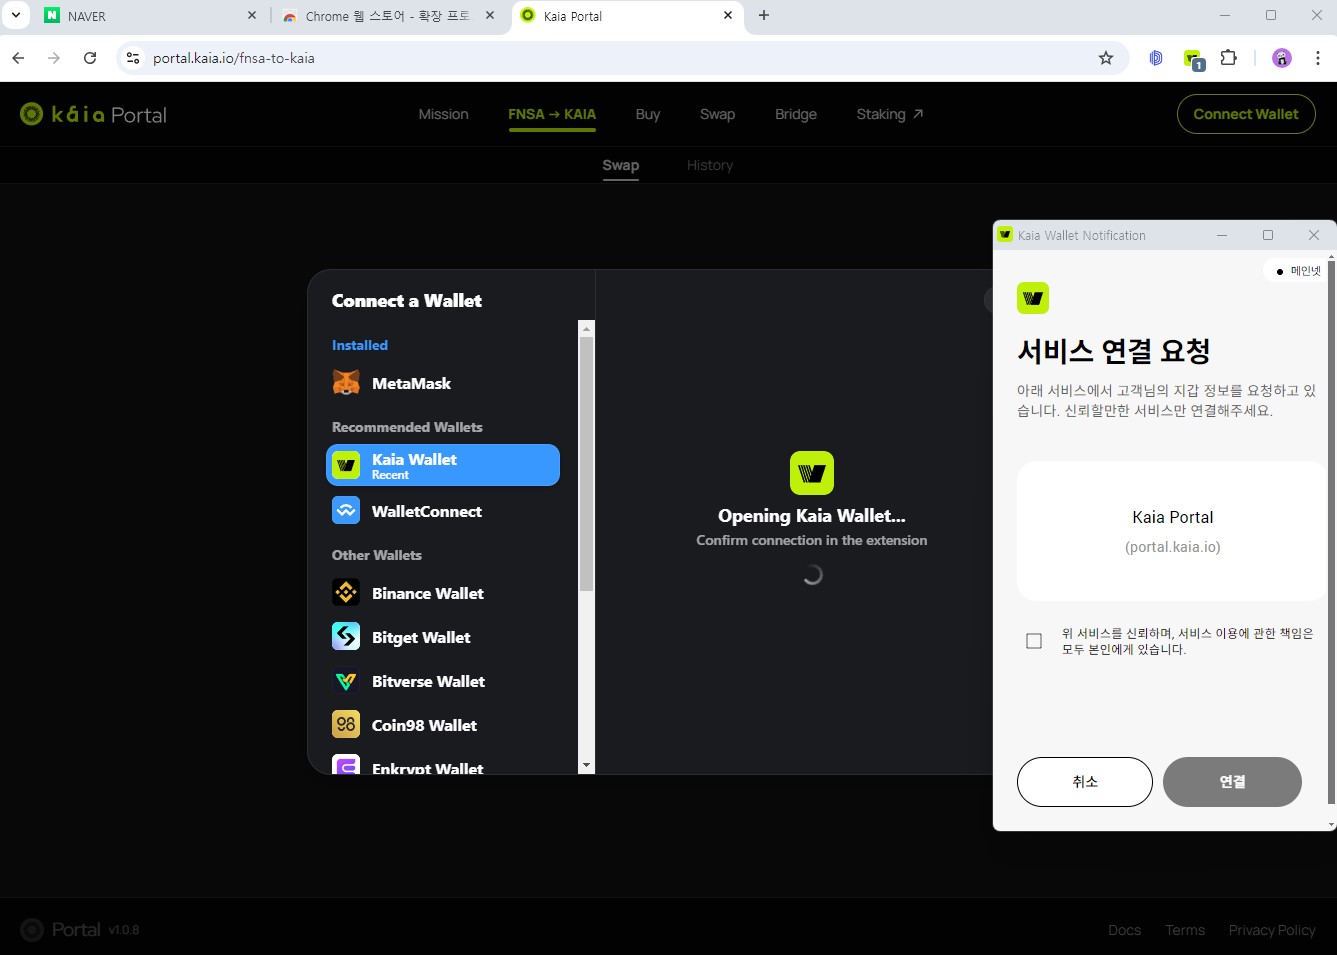Click the Kaia Wallet list icon
This screenshot has height=955, width=1337.
click(346, 465)
